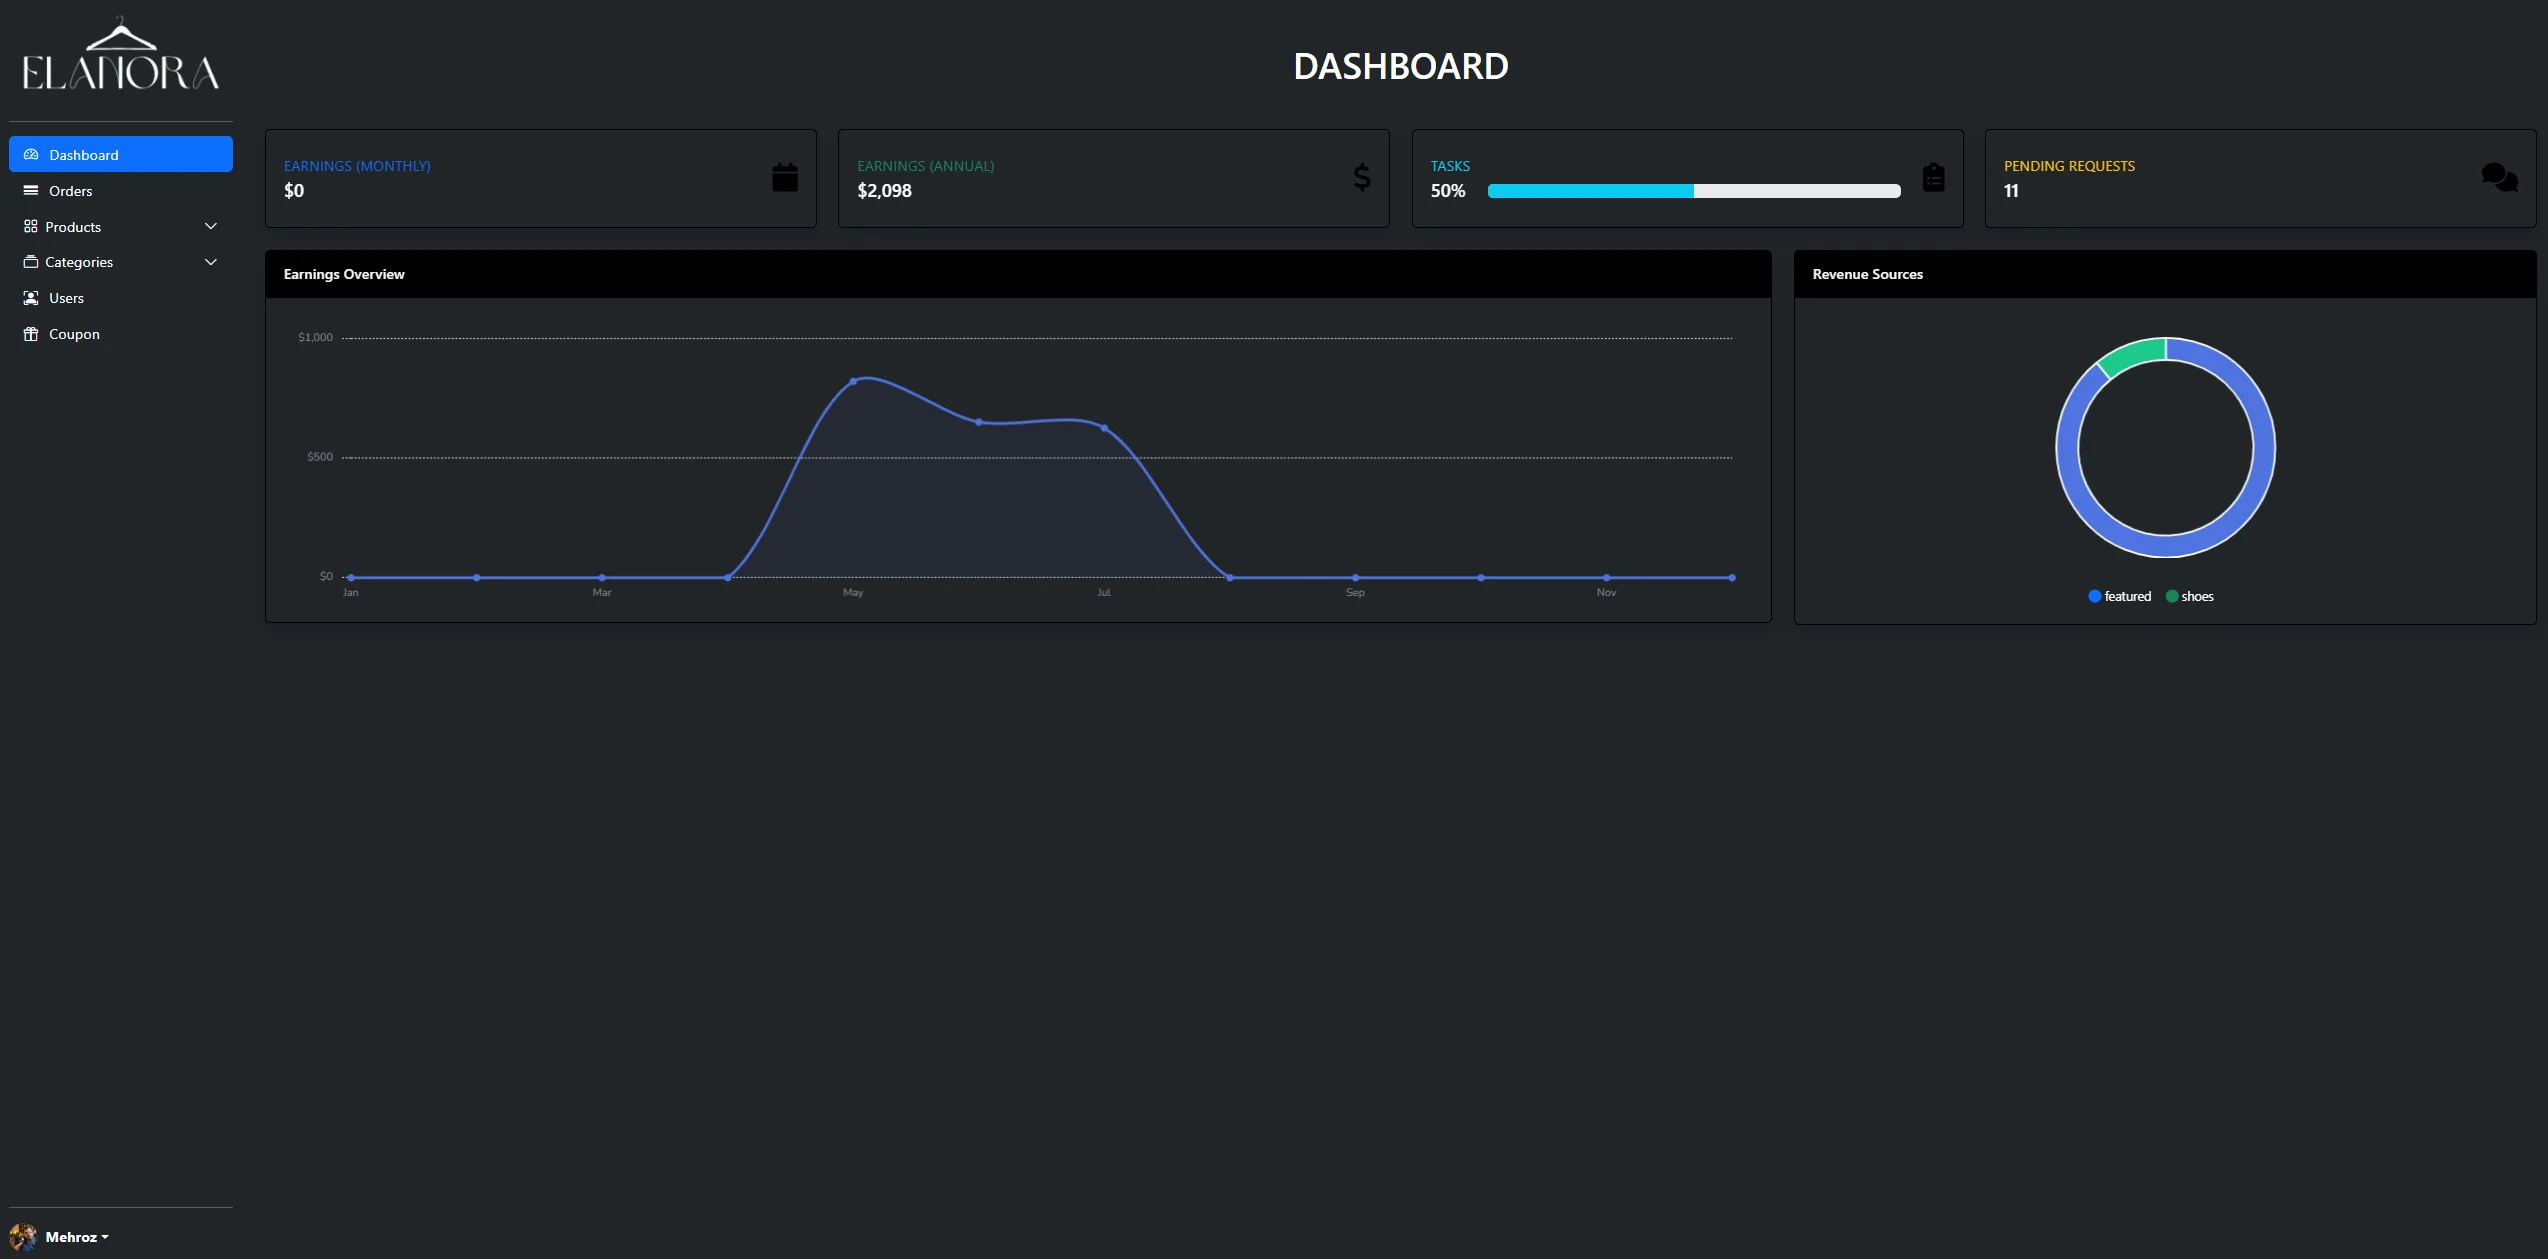Click the Categories folder icon
Image resolution: width=2548 pixels, height=1259 pixels.
pos(31,262)
